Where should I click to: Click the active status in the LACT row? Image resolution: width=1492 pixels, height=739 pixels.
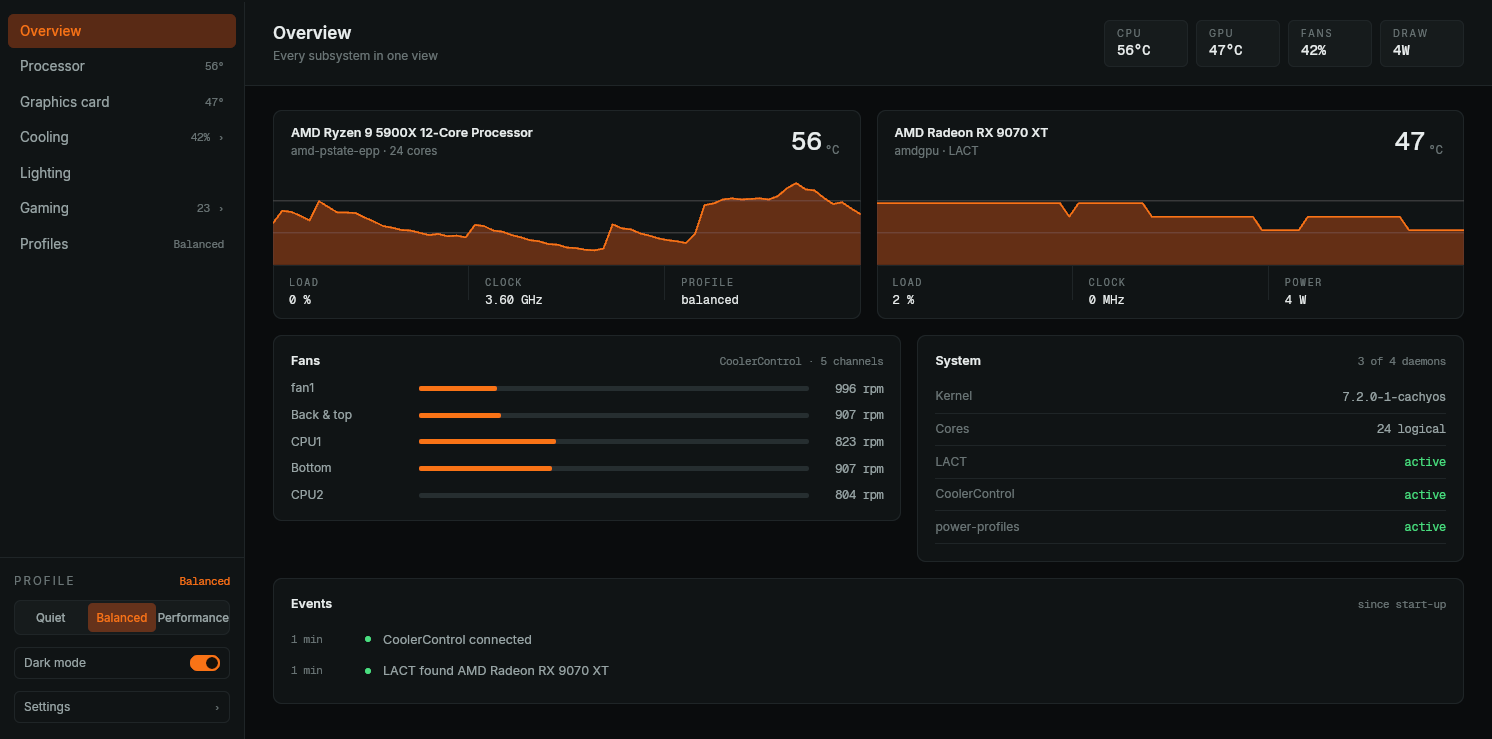click(1425, 462)
